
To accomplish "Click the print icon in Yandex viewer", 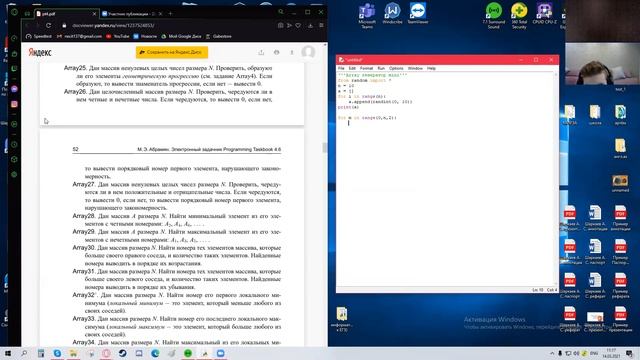I will click(277, 52).
